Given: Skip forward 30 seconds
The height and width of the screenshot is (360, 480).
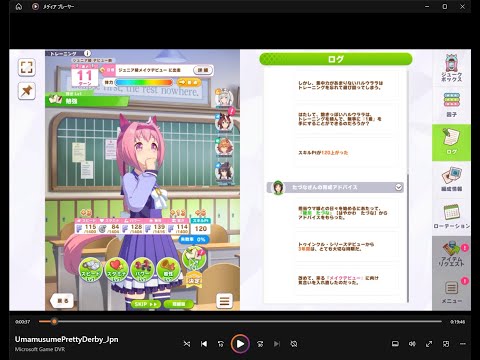Looking at the screenshot, I should pyautogui.click(x=260, y=344).
